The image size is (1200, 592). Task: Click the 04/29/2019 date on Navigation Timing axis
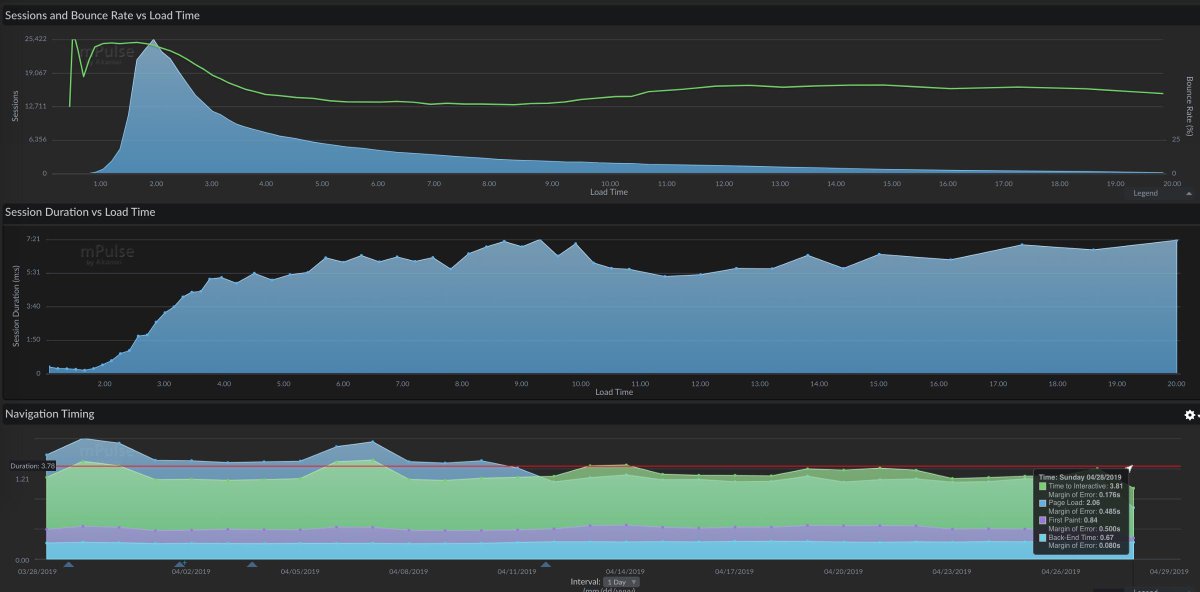pyautogui.click(x=1168, y=572)
